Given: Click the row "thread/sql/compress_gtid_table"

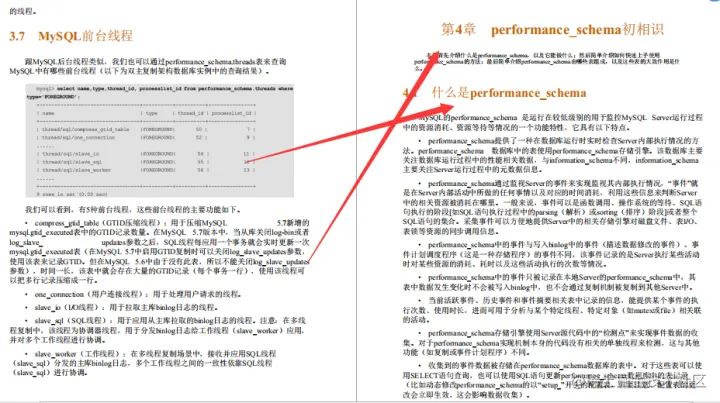Looking at the screenshot, I should [x=146, y=129].
